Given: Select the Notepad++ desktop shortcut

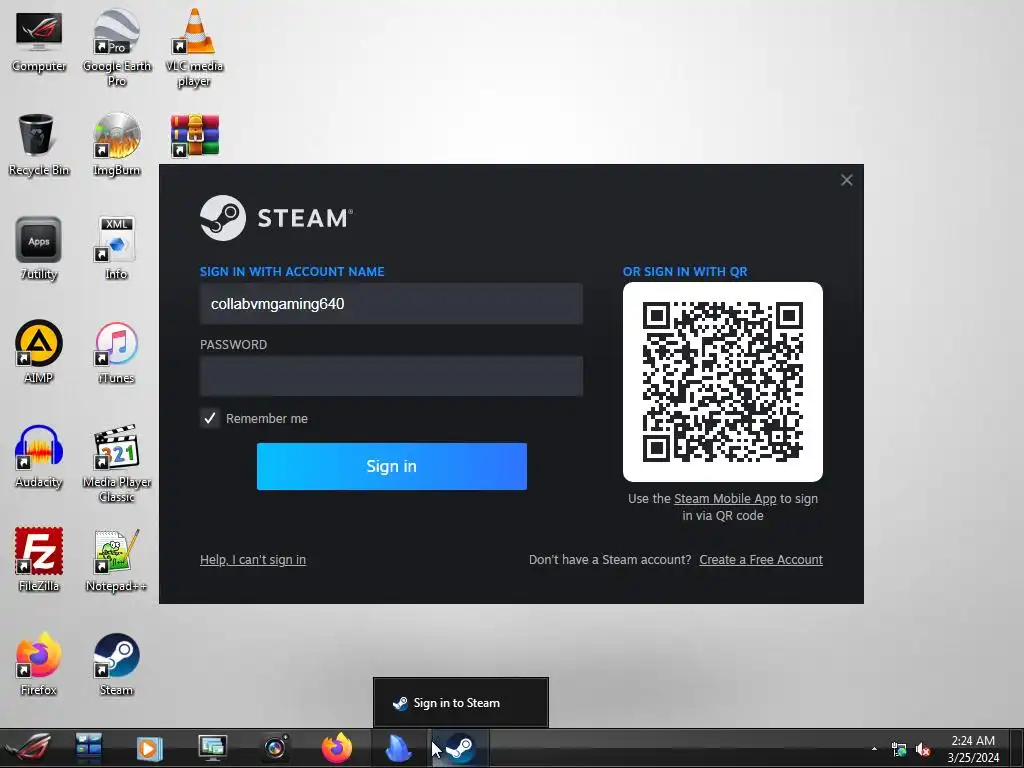Looking at the screenshot, I should coord(116,560).
